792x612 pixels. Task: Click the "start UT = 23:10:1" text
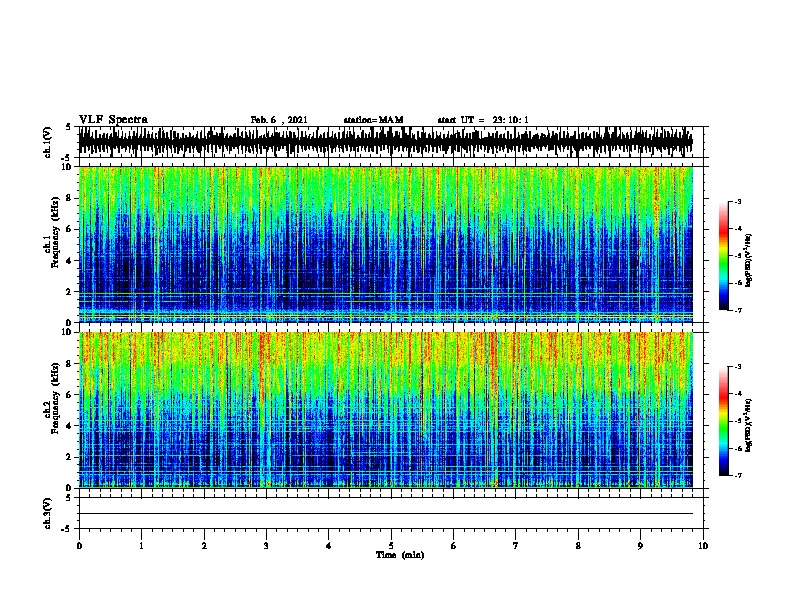coord(483,120)
